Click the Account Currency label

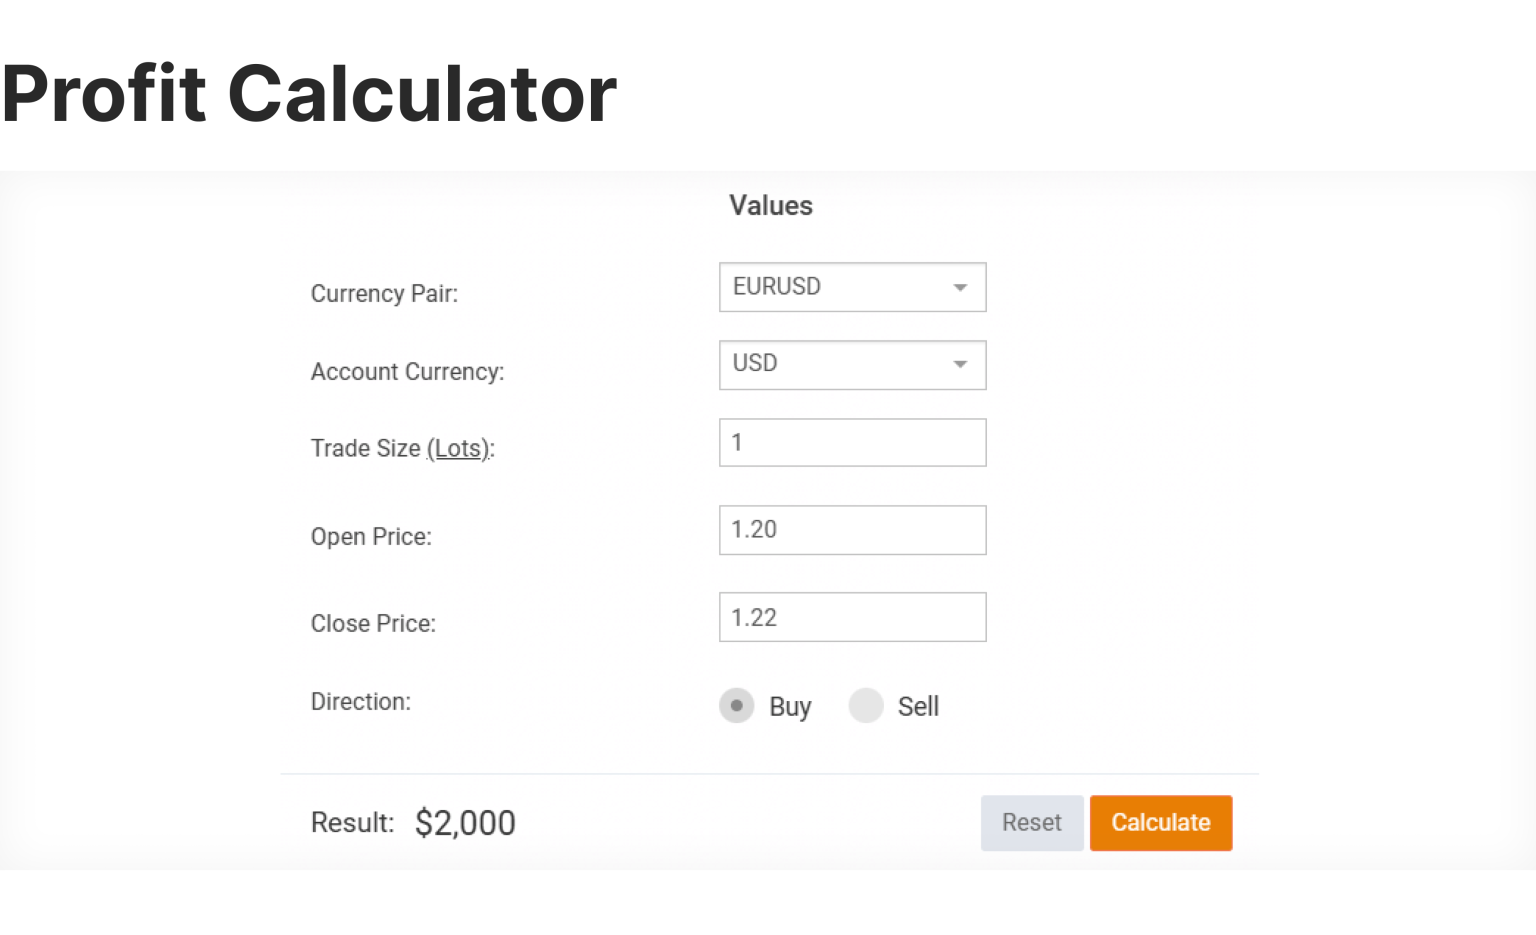click(407, 371)
